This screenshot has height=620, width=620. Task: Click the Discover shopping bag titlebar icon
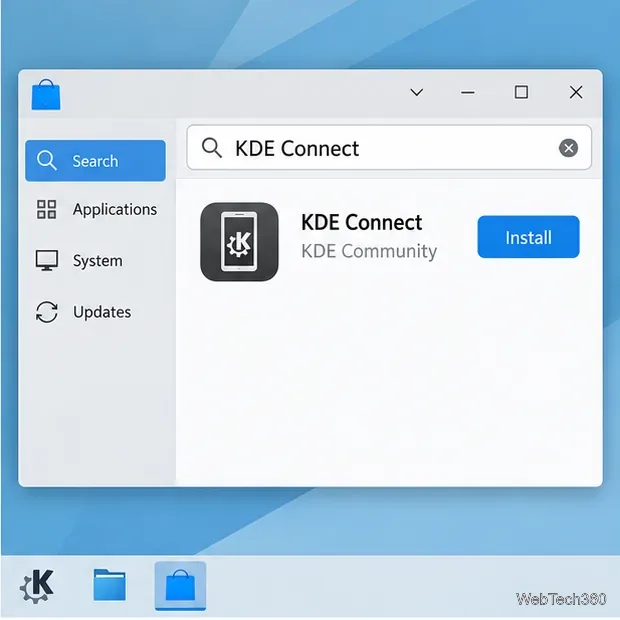(46, 94)
